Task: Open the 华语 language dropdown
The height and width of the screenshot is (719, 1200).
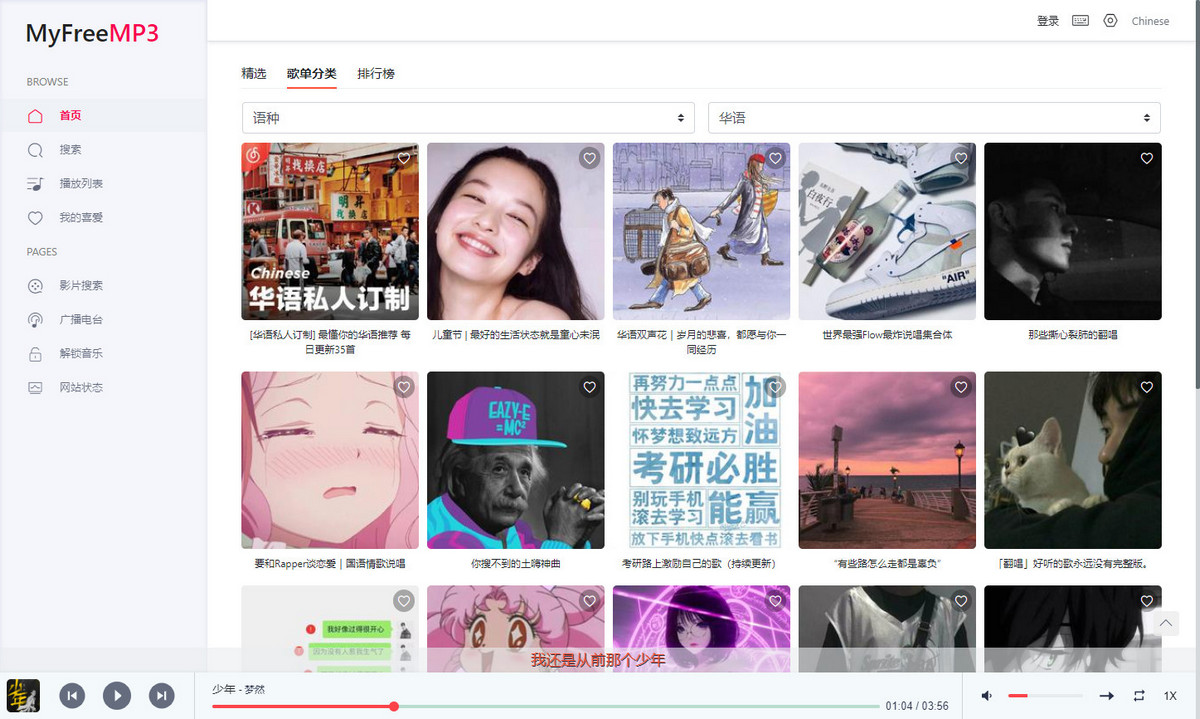Action: click(x=934, y=118)
